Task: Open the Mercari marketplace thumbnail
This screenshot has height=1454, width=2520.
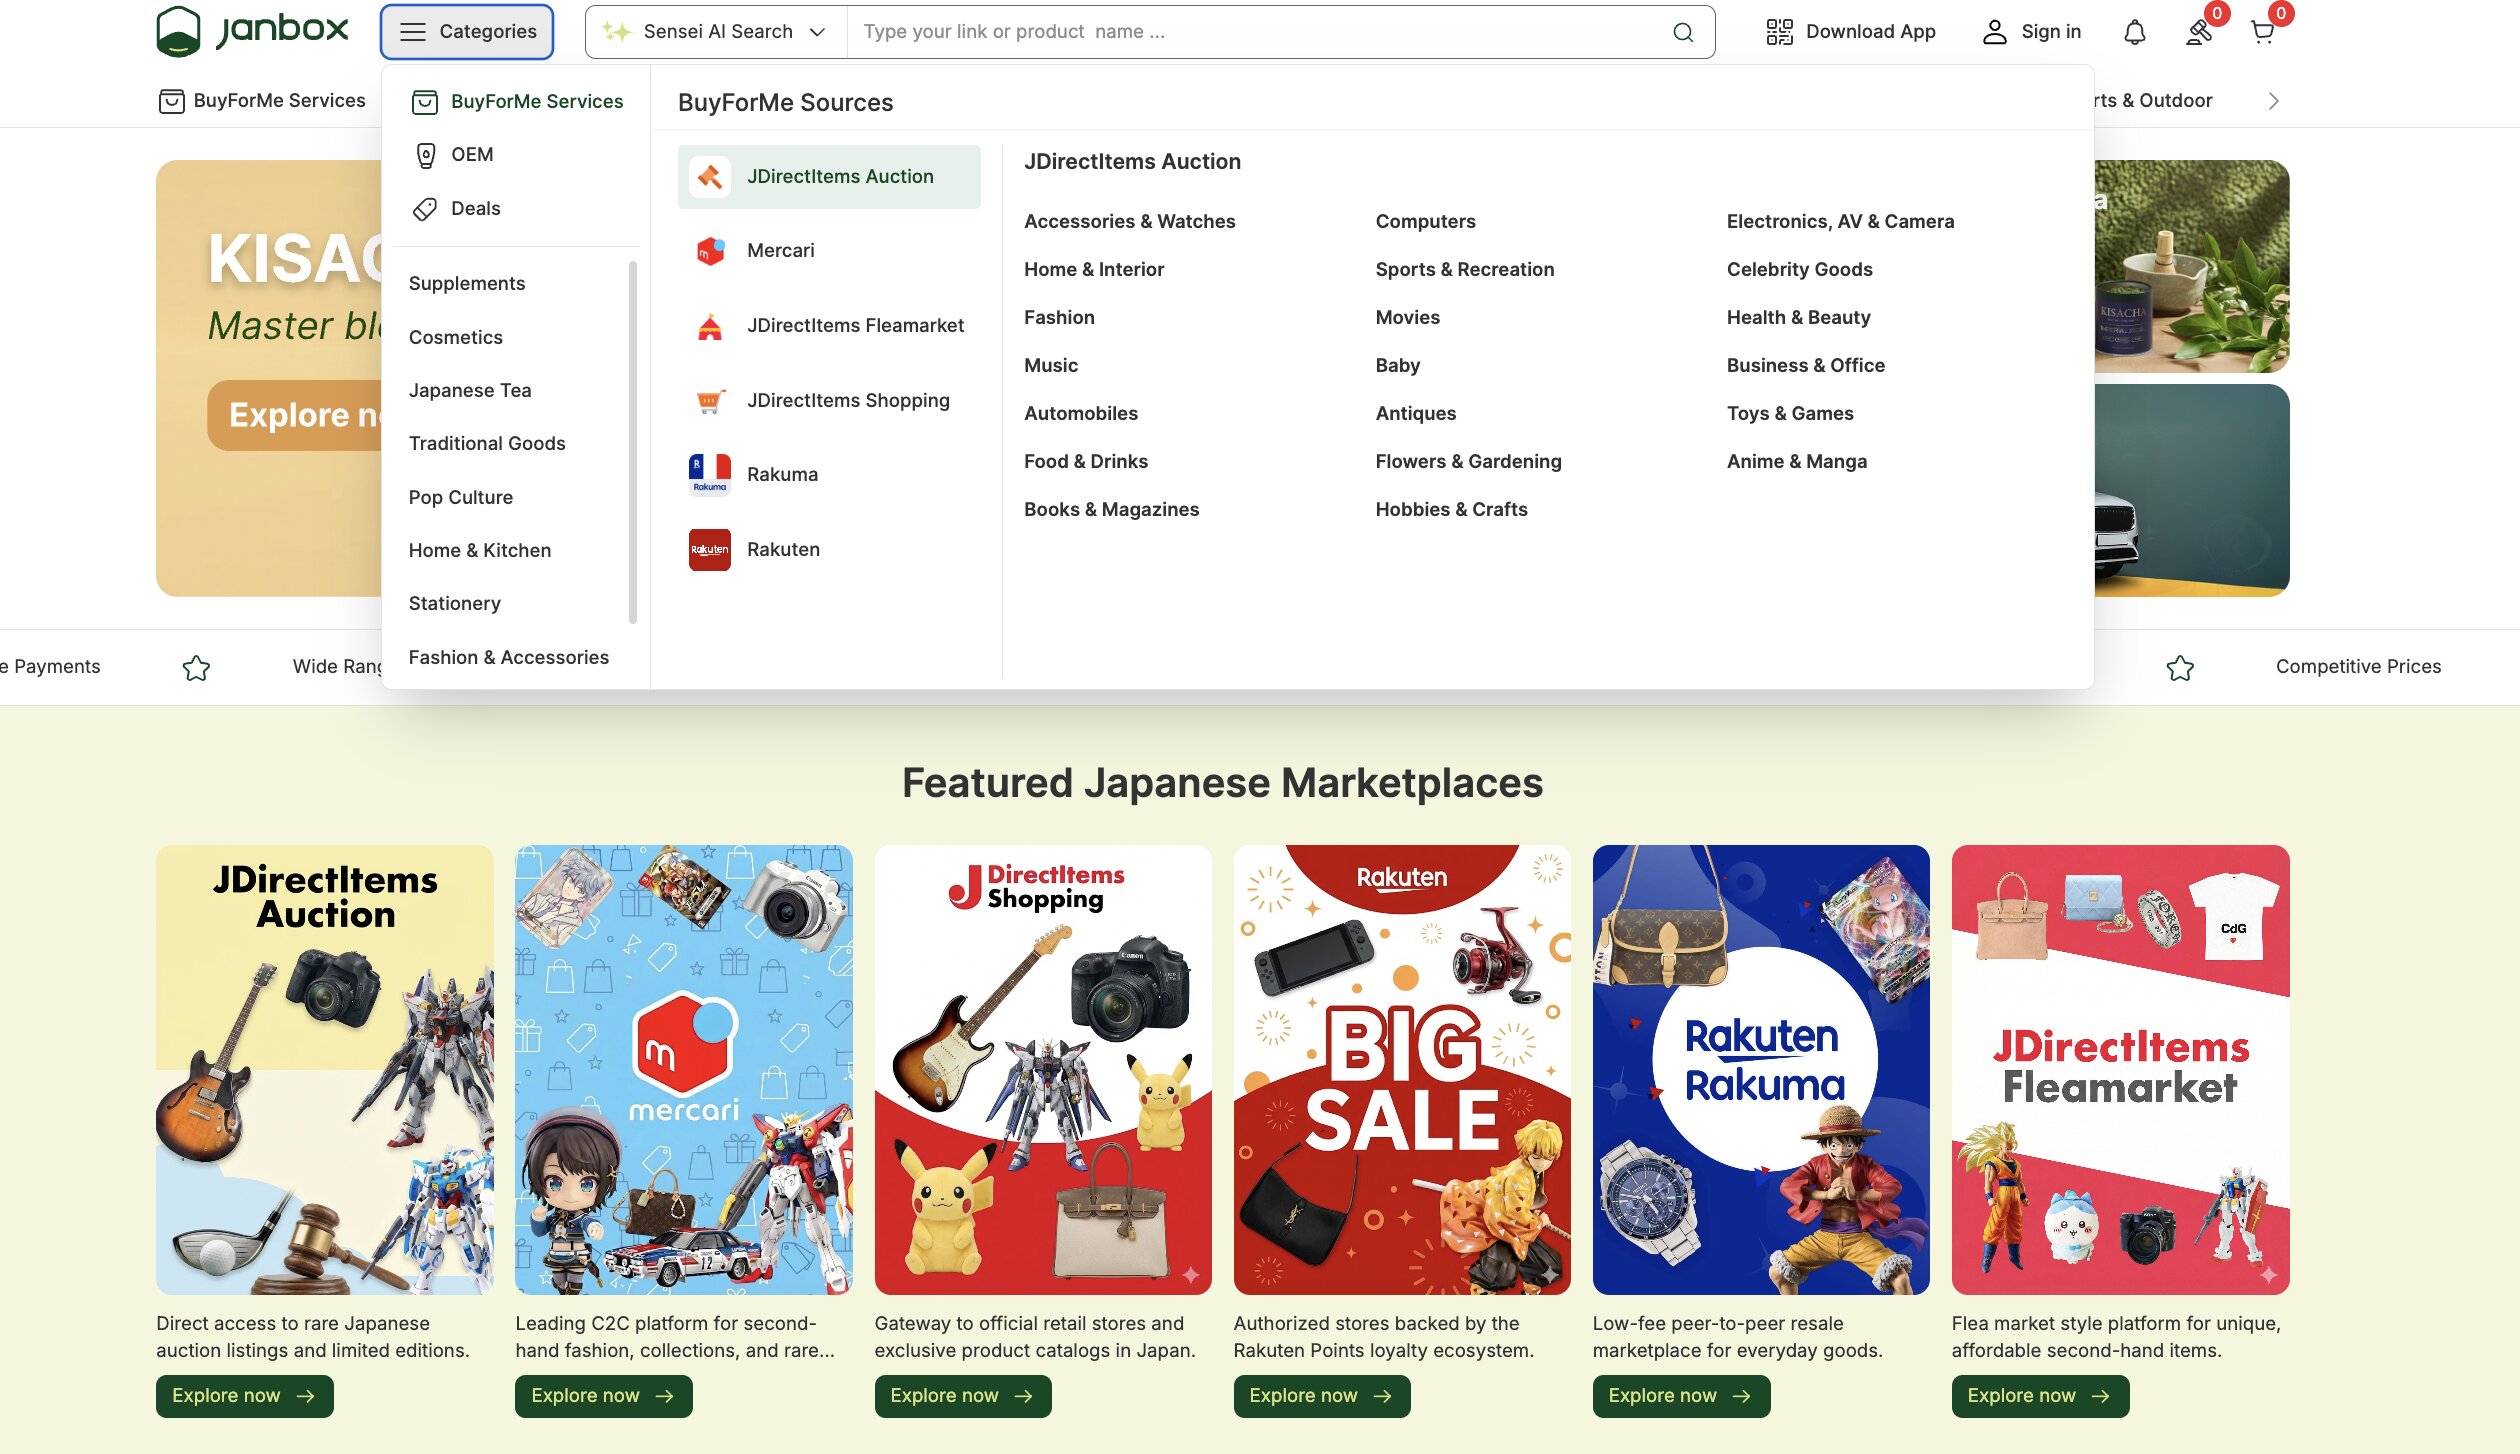Action: [x=684, y=1070]
